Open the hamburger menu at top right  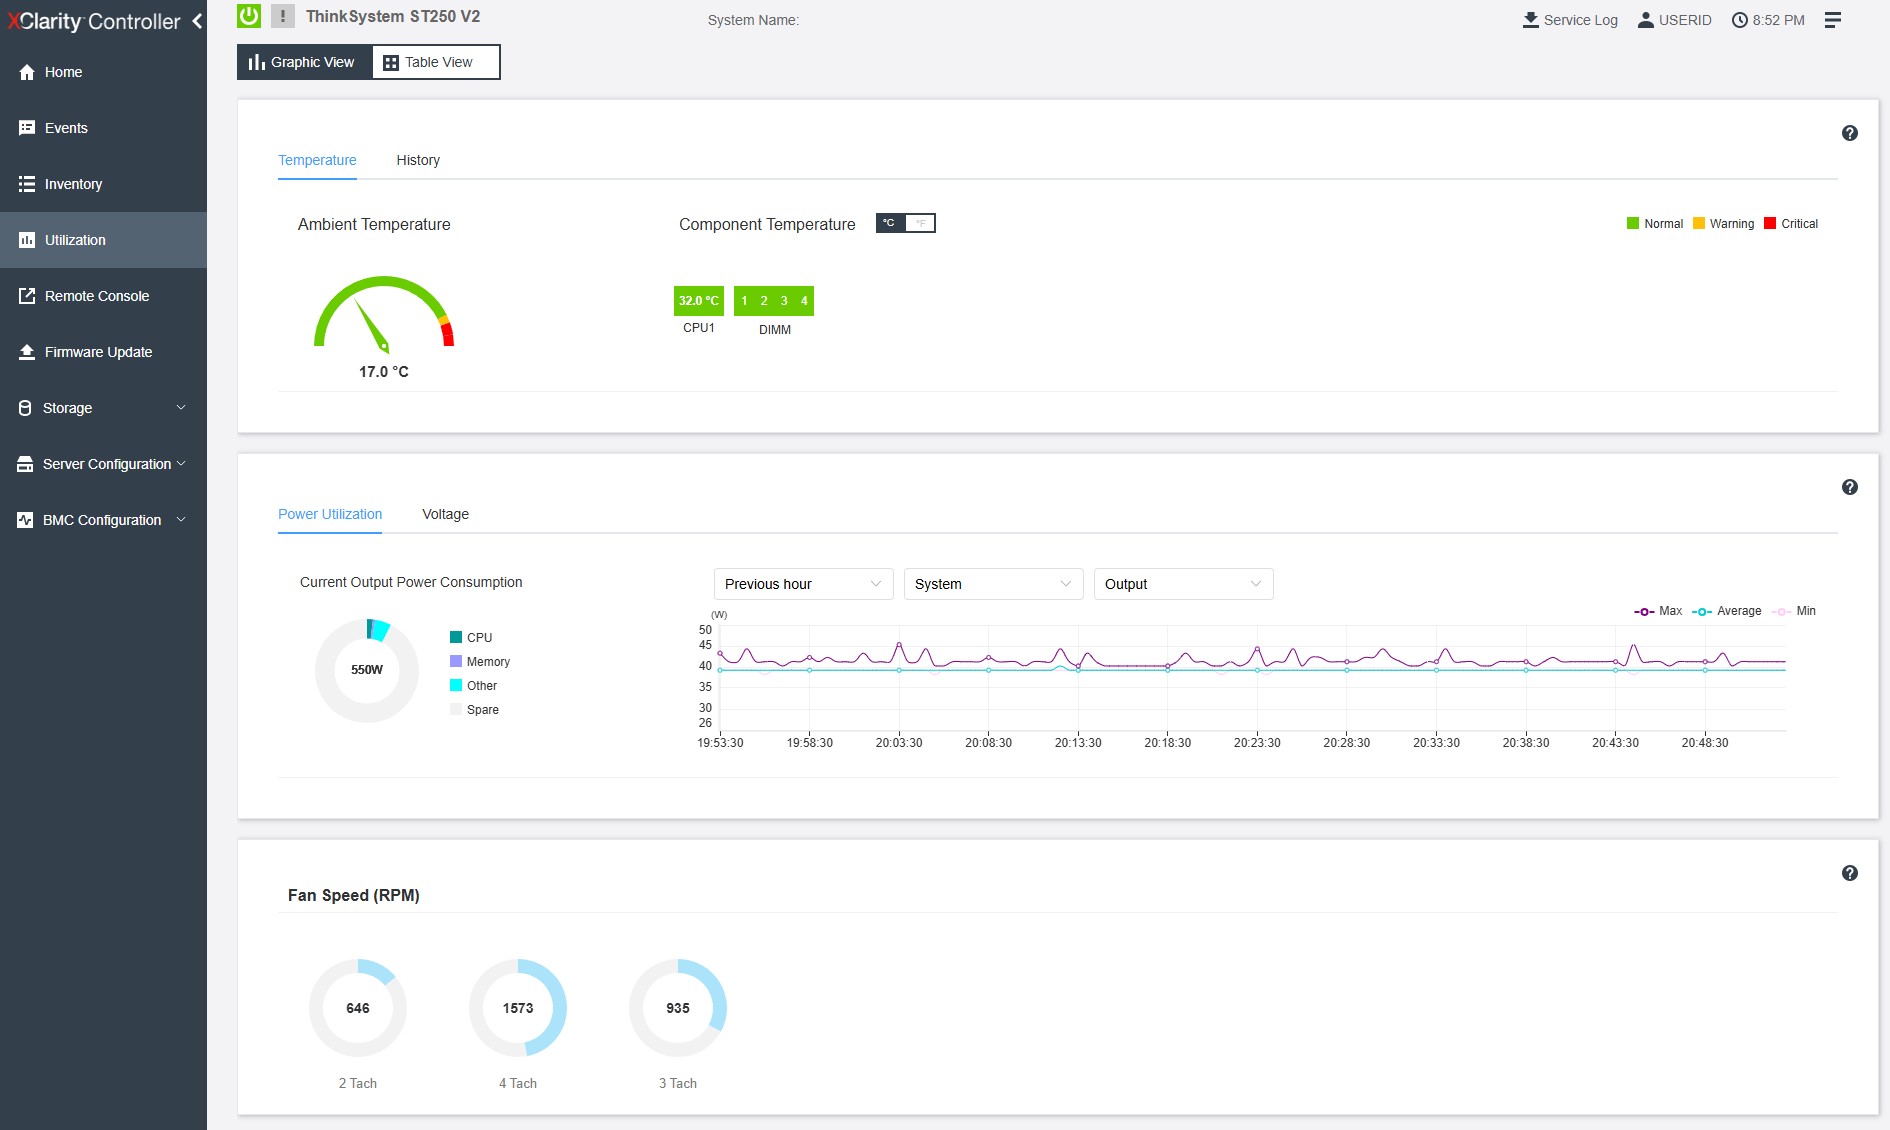coord(1832,20)
